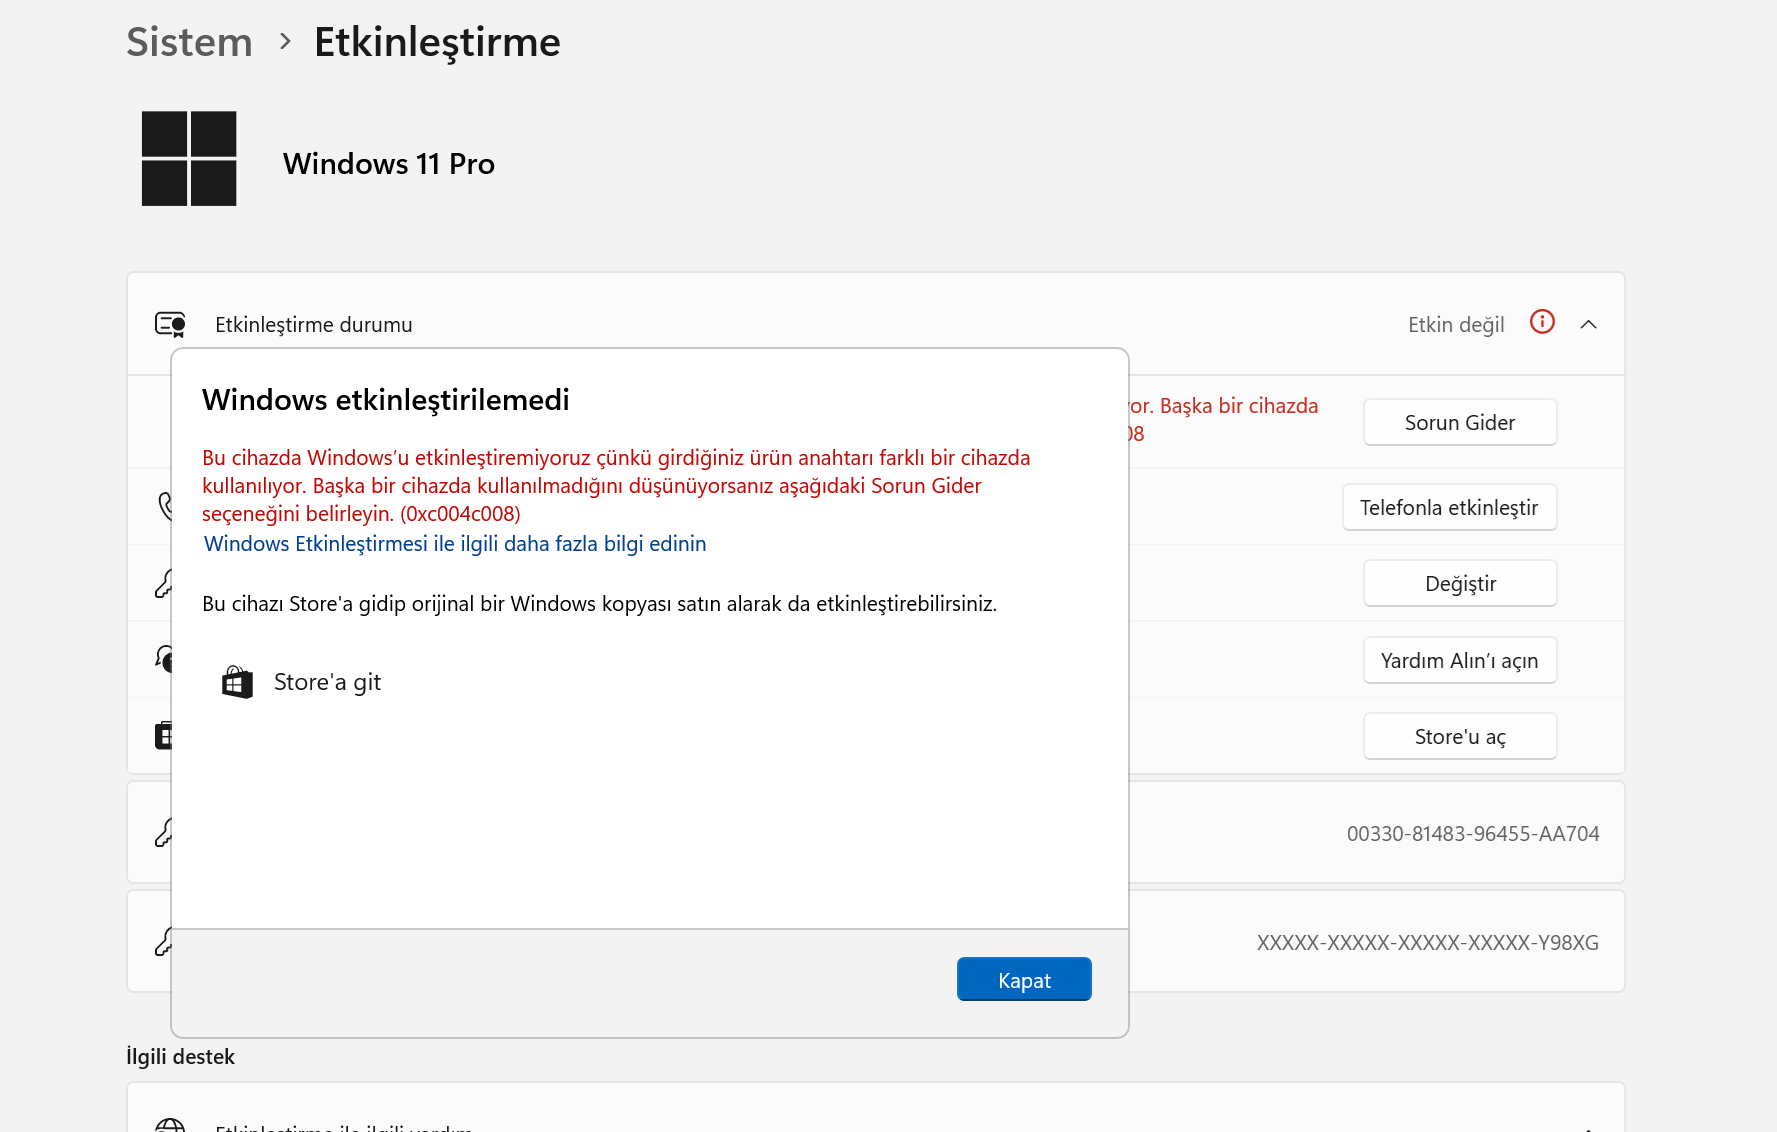The width and height of the screenshot is (1777, 1132).
Task: Click the red info icon next to Etkin değil
Action: pyautogui.click(x=1542, y=322)
